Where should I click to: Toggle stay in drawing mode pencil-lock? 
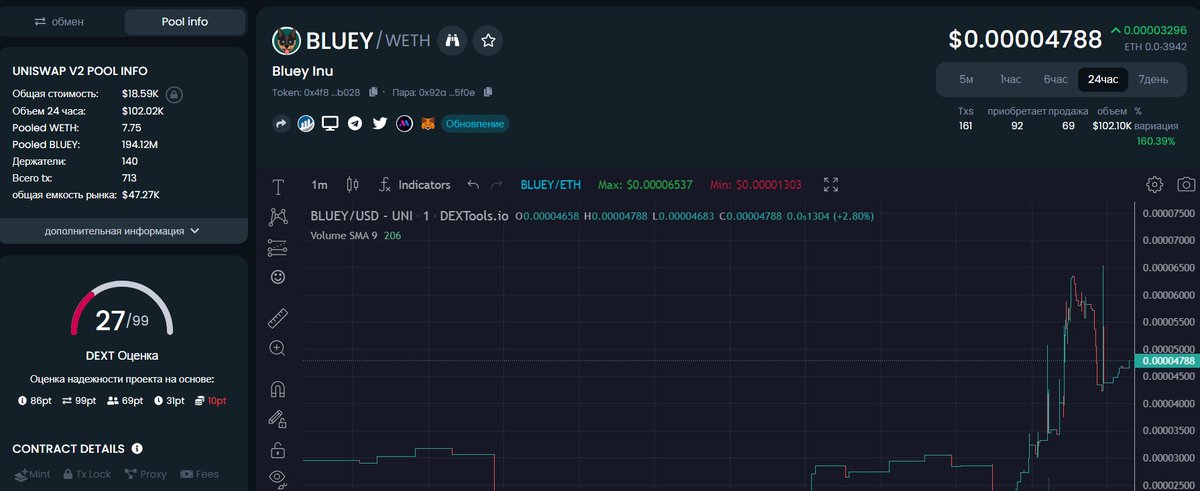[x=278, y=420]
